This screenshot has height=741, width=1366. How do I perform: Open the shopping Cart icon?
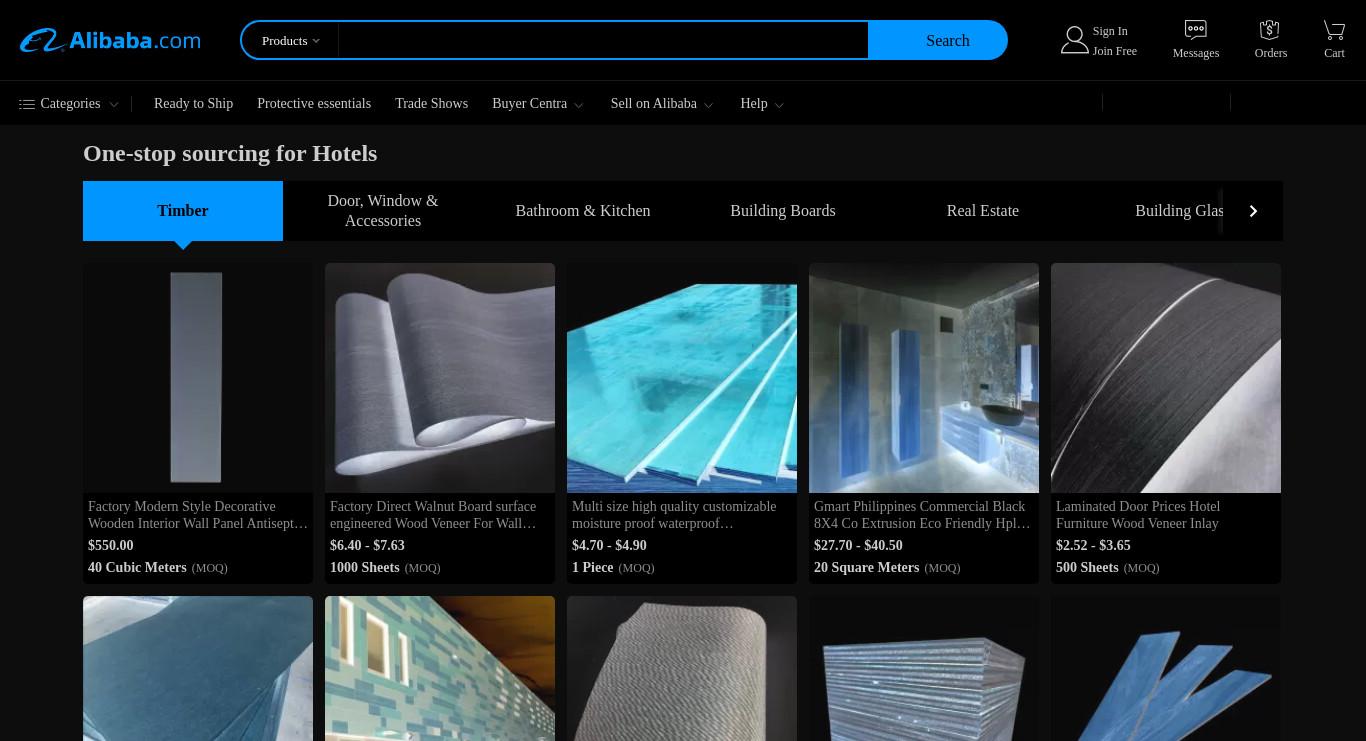point(1334,30)
